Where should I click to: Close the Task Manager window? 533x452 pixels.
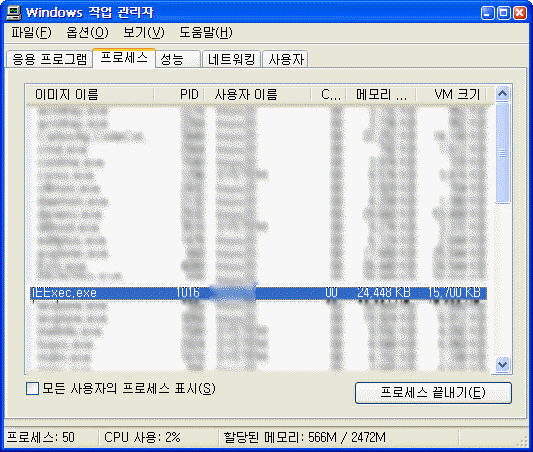(x=520, y=13)
